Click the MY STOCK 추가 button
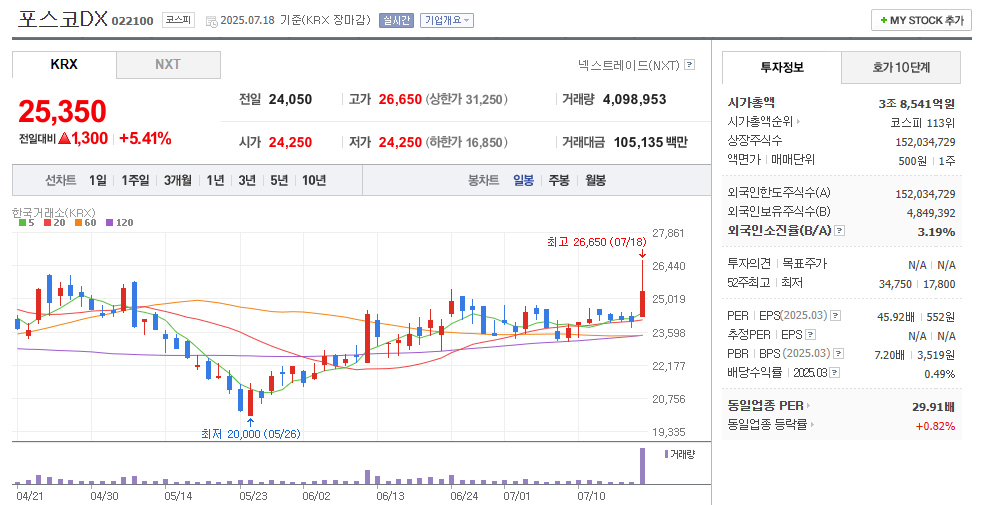983x505 pixels. click(922, 20)
